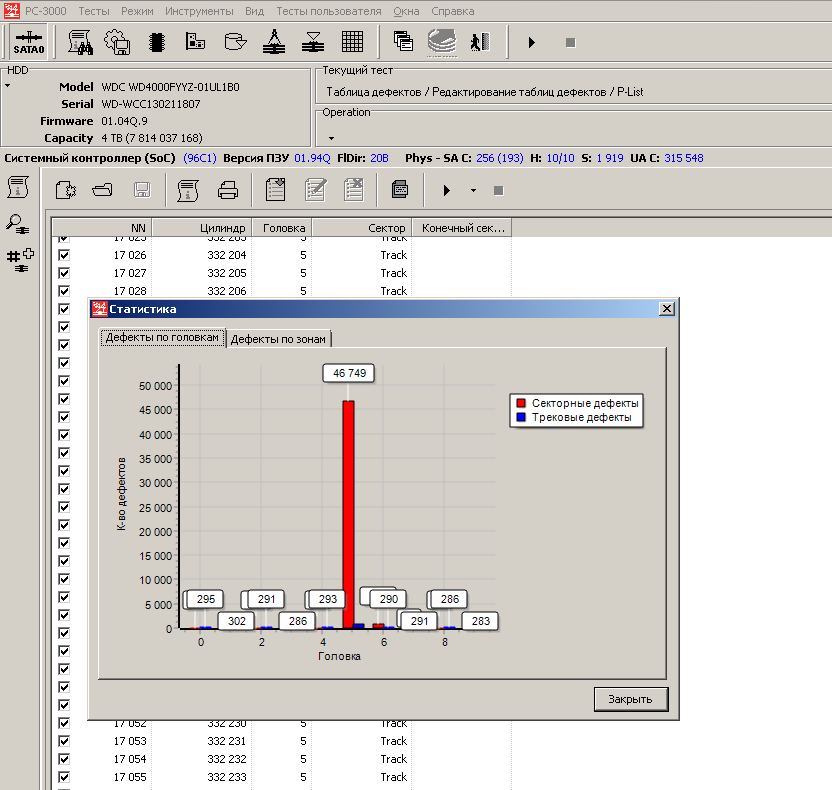Expand the Operation panel dropdown arrow
The width and height of the screenshot is (832, 790).
pos(332,138)
